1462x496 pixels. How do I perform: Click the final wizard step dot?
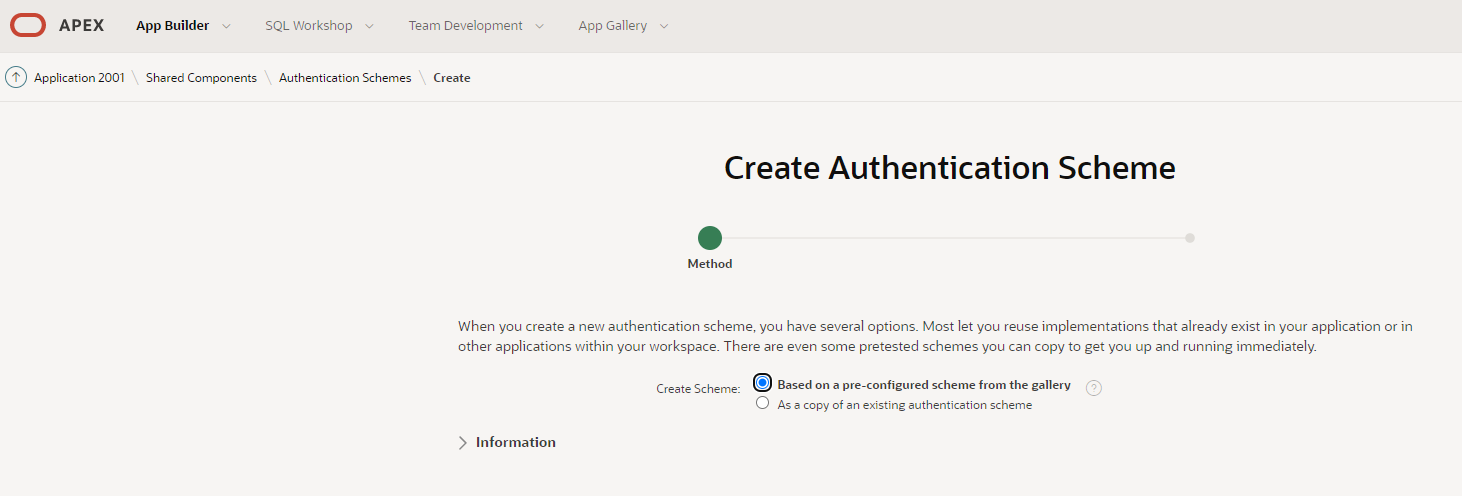point(1190,238)
